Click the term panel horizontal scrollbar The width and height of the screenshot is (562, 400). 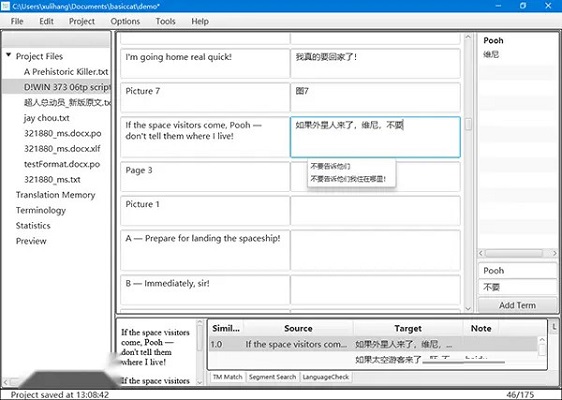(x=514, y=253)
